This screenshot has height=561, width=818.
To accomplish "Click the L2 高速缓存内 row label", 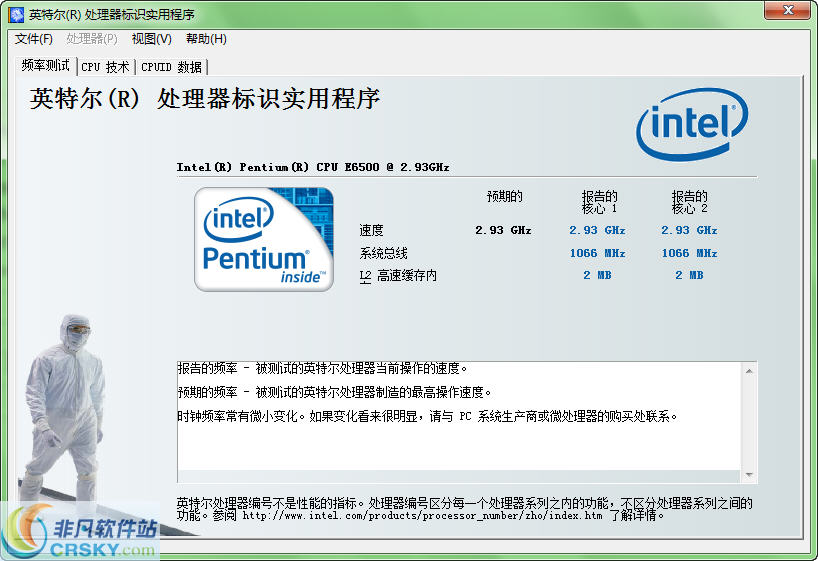I will pos(398,276).
